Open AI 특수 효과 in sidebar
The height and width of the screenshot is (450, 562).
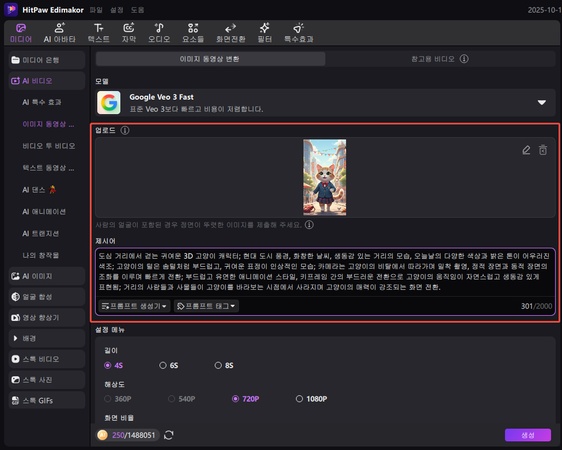(42, 102)
